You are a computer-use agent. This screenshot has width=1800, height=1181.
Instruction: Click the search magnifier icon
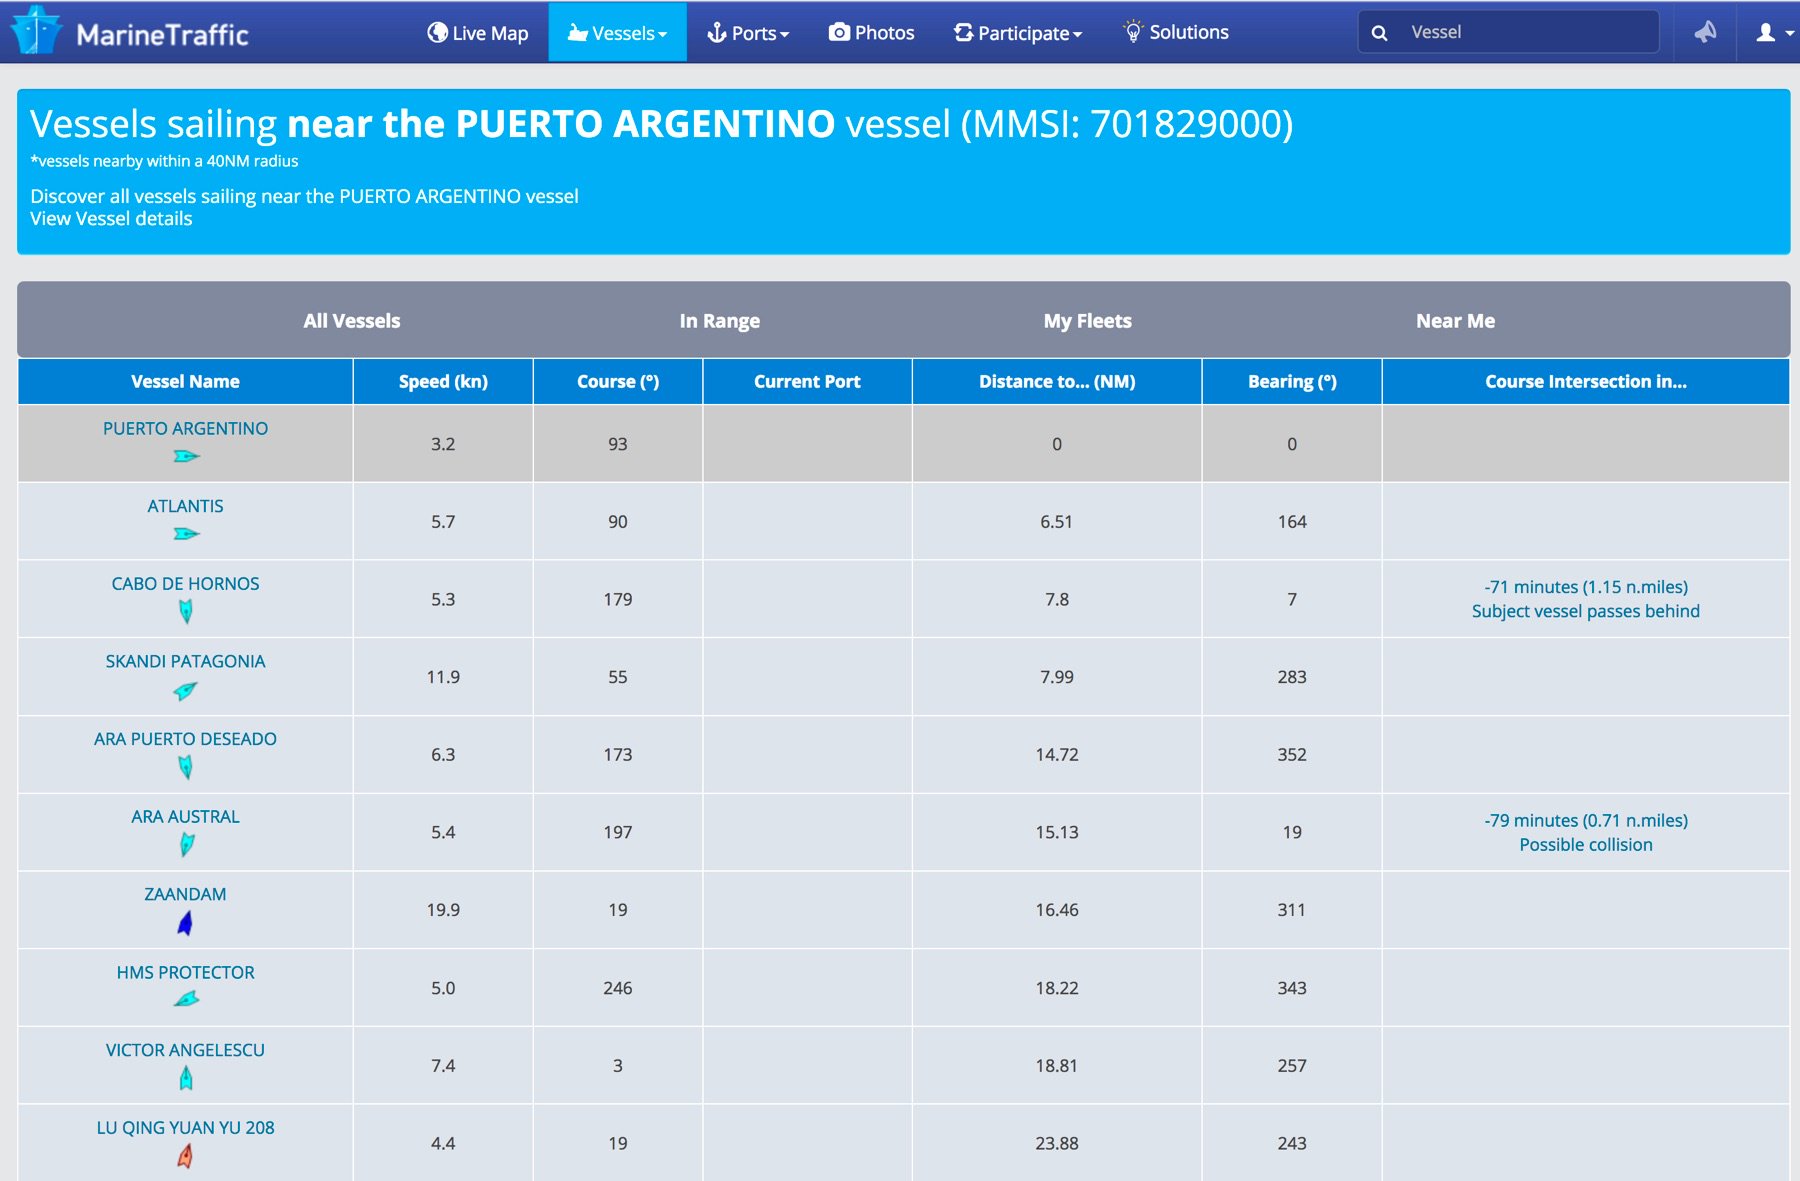tap(1379, 33)
